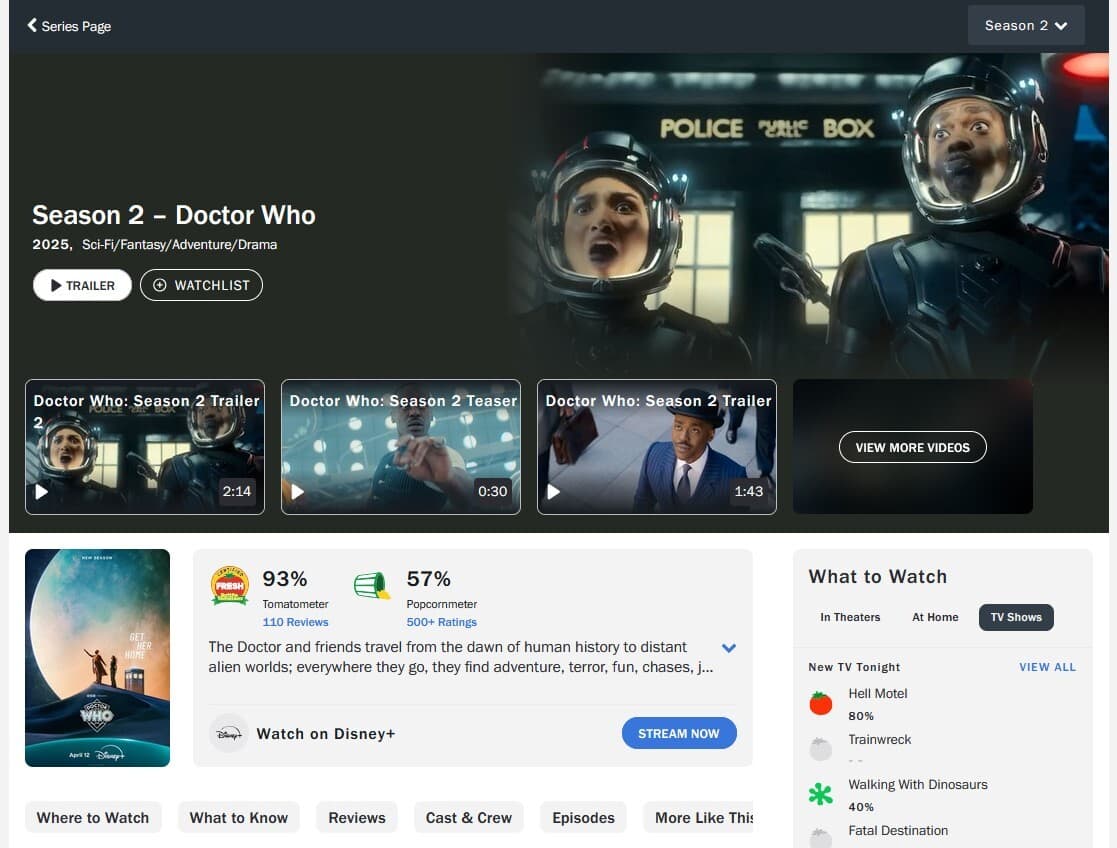Click Stream Now button

[679, 733]
